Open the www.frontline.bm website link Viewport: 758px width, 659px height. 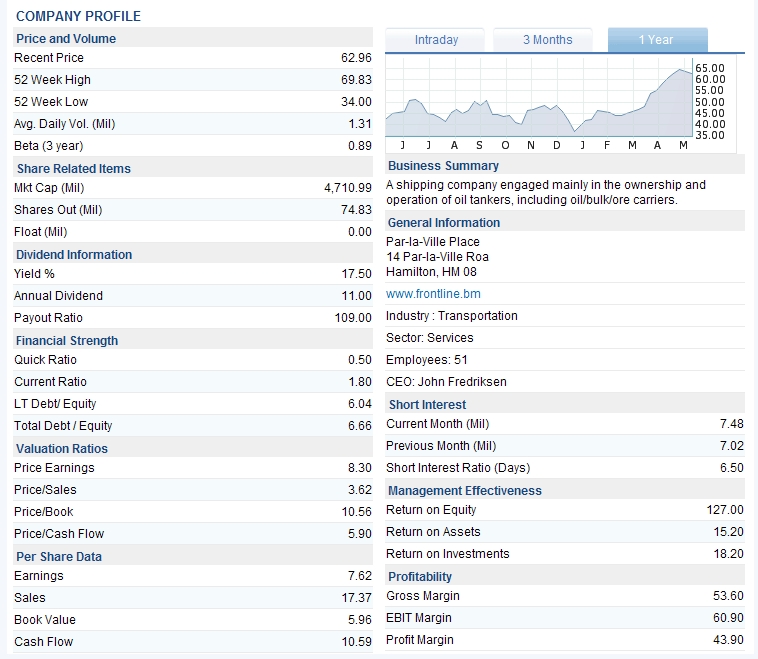[x=433, y=294]
